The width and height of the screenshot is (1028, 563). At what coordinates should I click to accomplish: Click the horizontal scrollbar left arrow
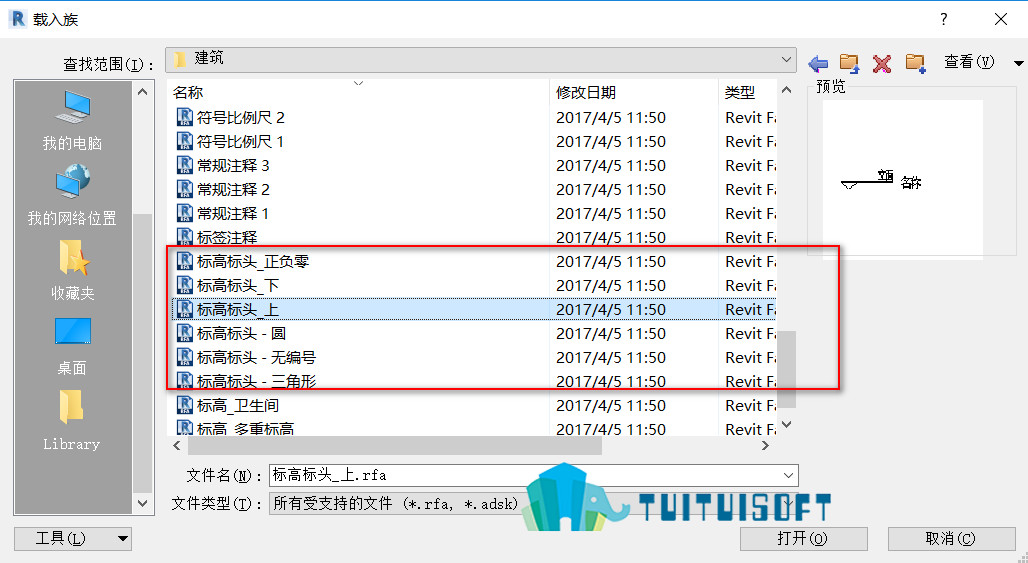(x=177, y=446)
